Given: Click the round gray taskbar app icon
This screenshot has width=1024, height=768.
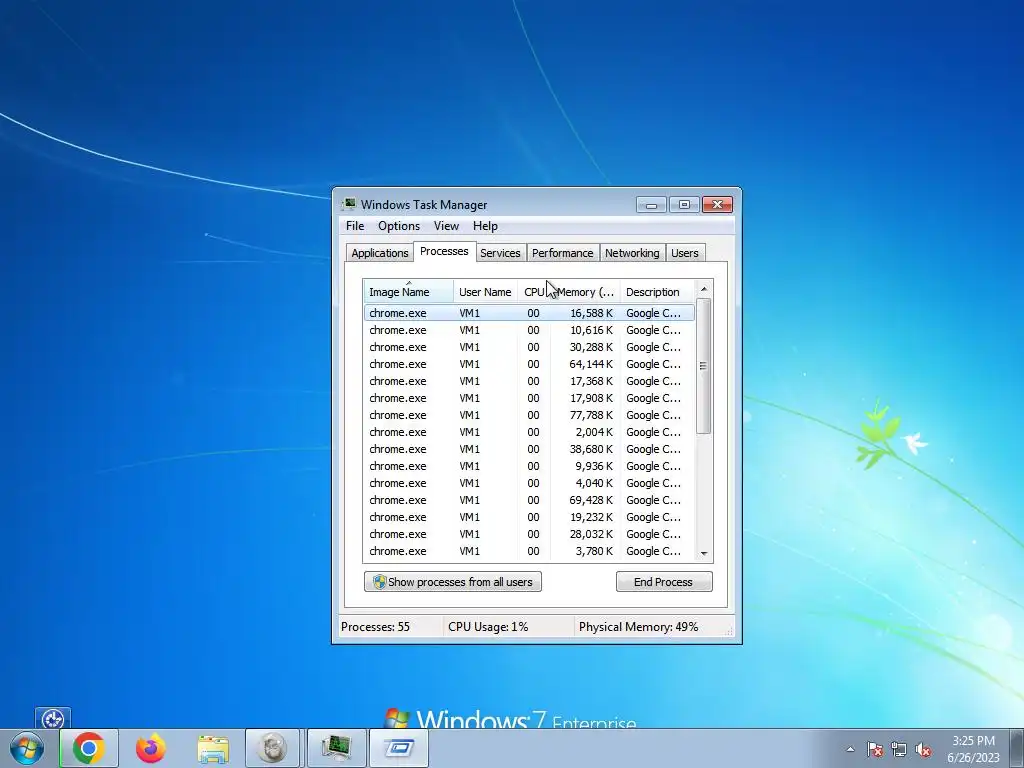Looking at the screenshot, I should (272, 748).
